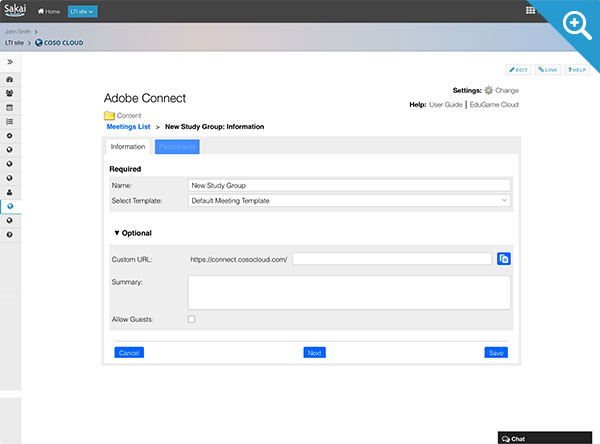Open the single user icon in sidebar
The width and height of the screenshot is (600, 444).
10,192
